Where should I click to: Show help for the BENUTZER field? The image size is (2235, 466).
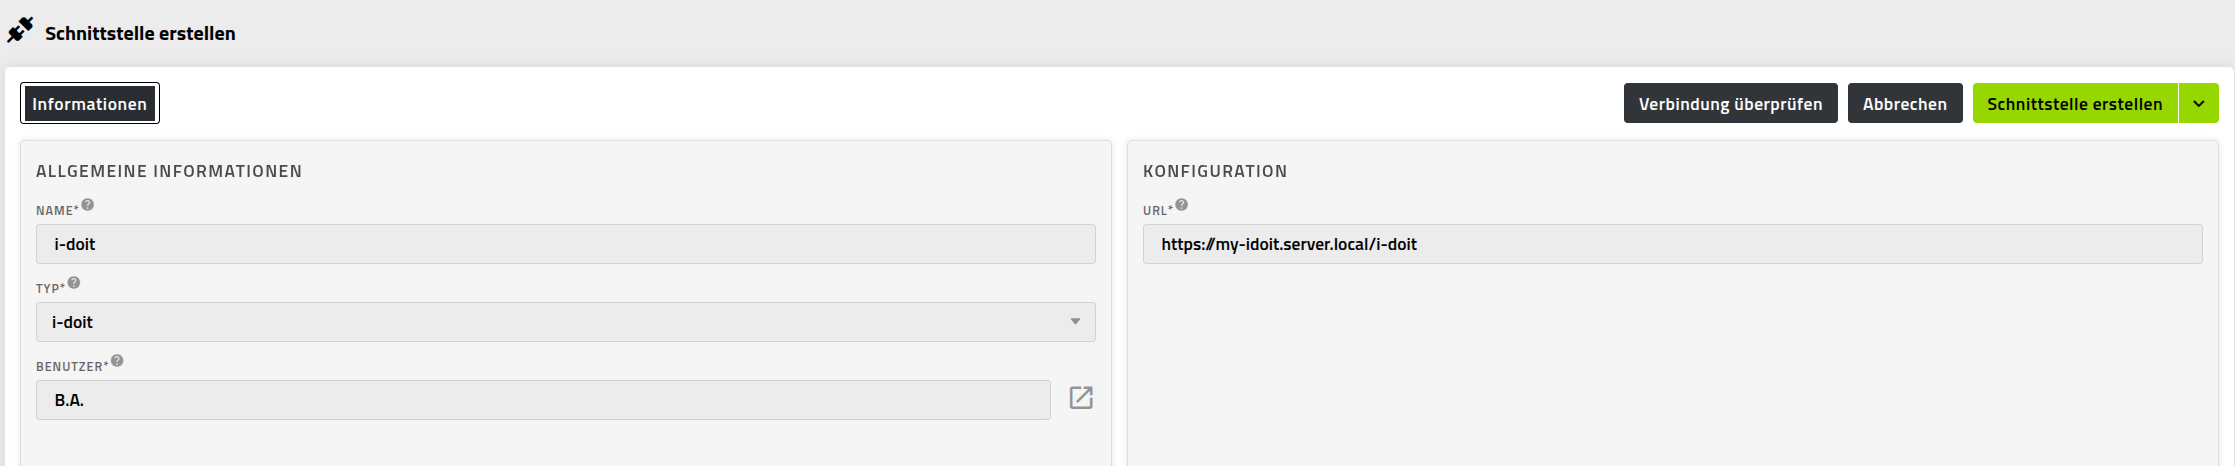[x=117, y=361]
